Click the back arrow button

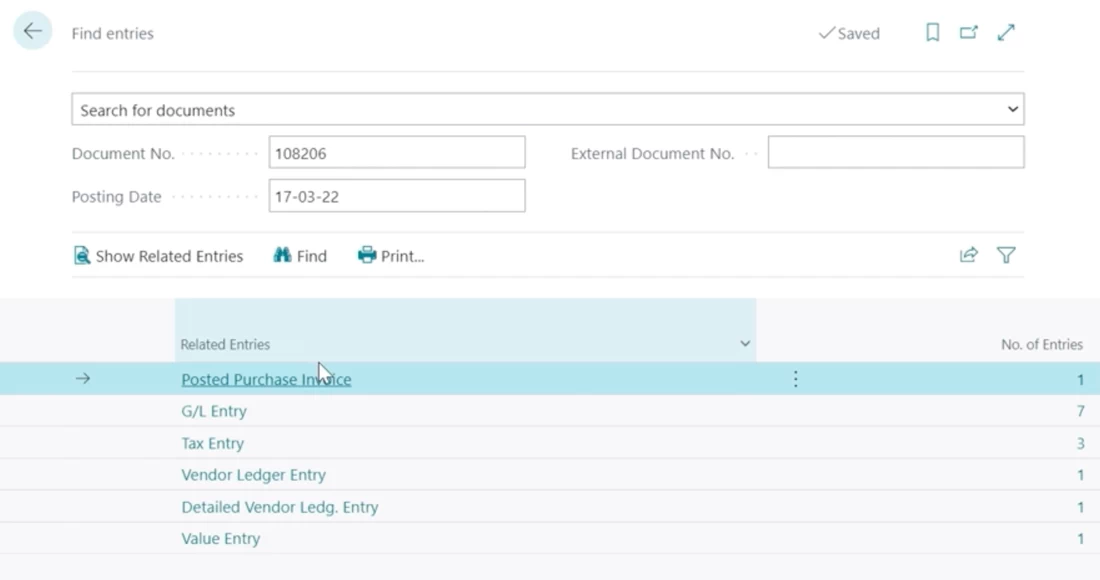(32, 32)
